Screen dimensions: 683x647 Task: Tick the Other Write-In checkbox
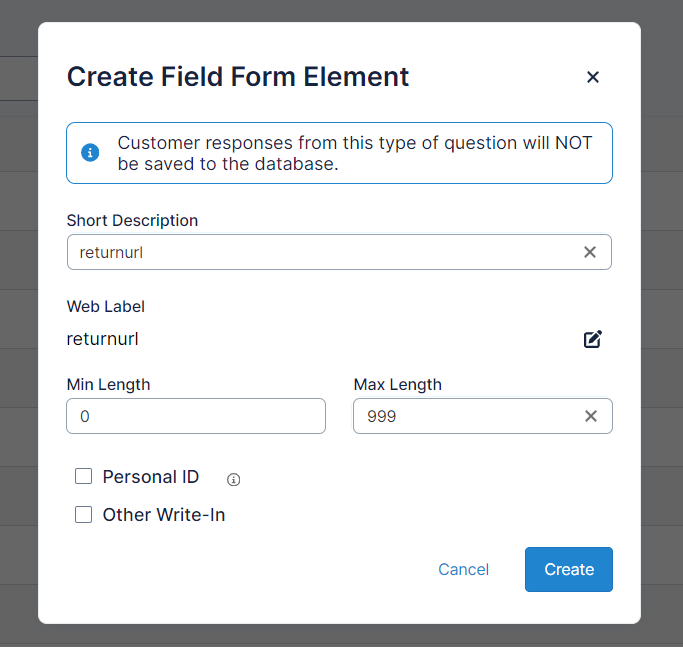tap(84, 515)
